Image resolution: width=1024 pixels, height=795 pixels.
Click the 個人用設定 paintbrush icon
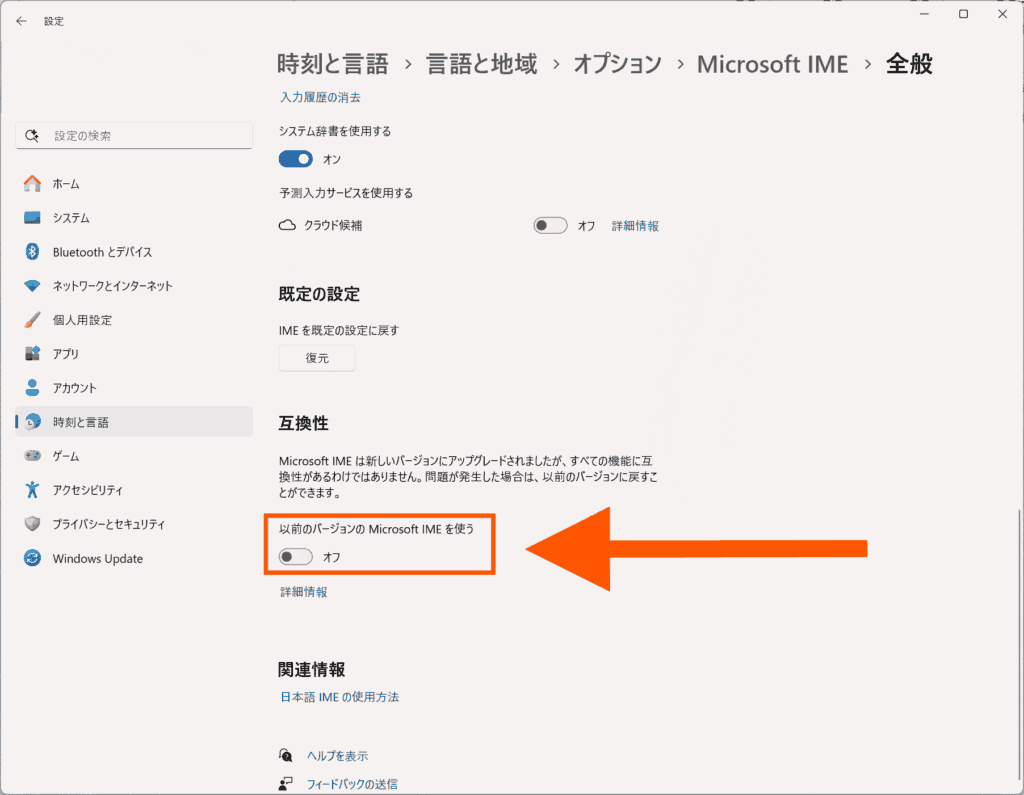pyautogui.click(x=32, y=319)
